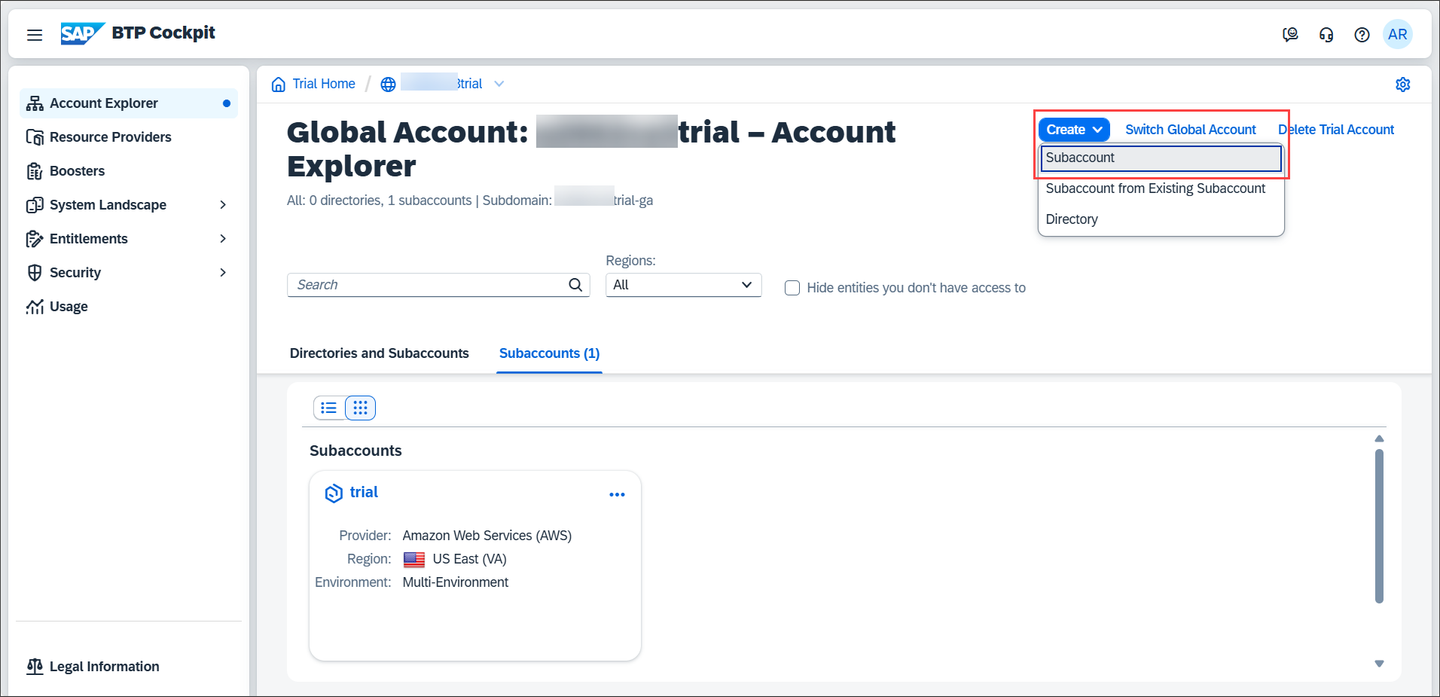Open the AR user profile avatar
Viewport: 1440px width, 697px height.
coord(1398,34)
